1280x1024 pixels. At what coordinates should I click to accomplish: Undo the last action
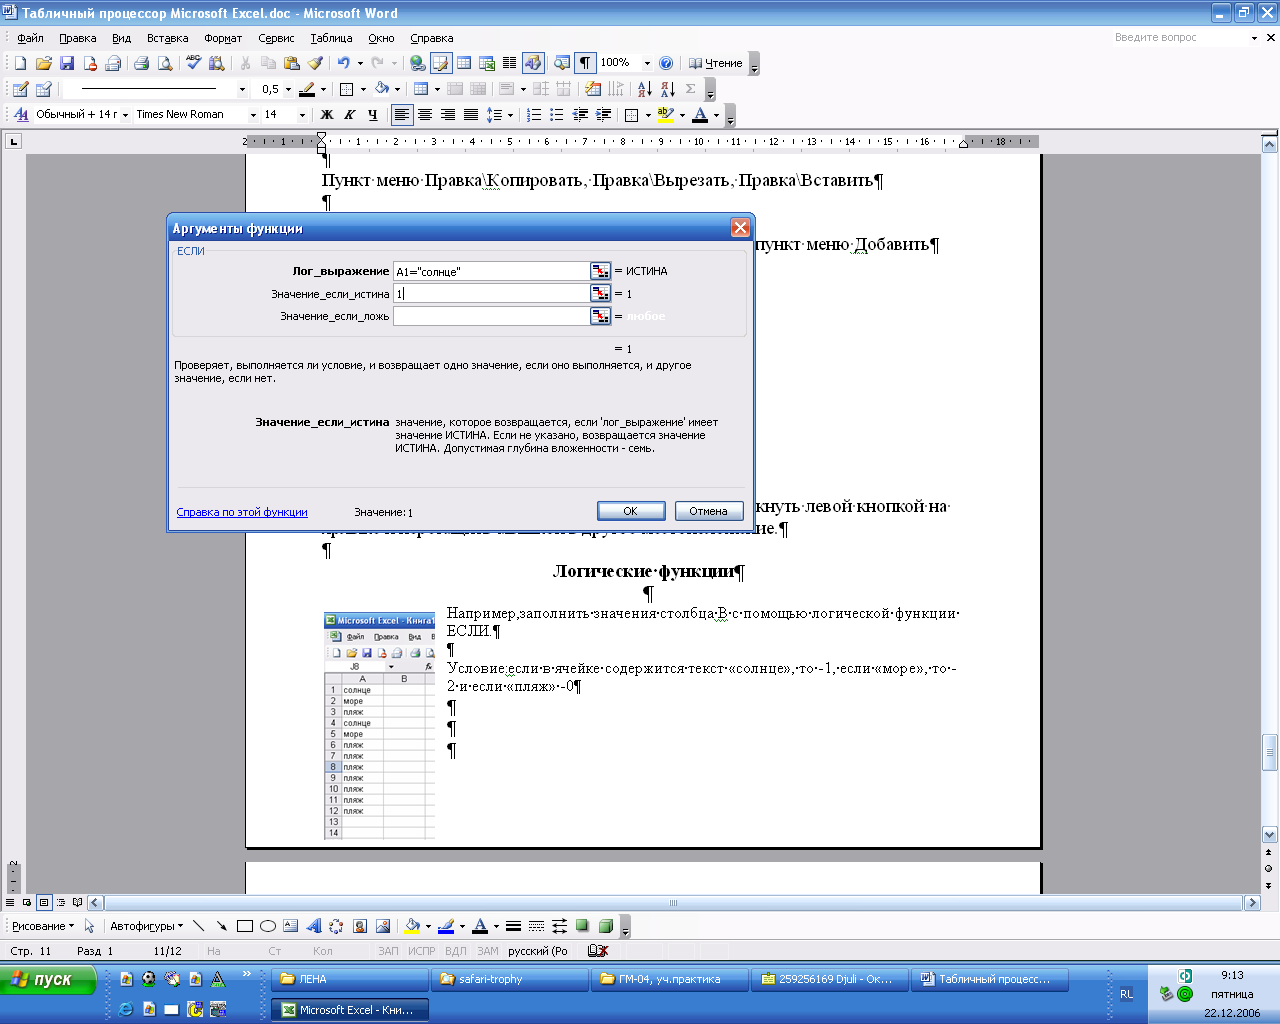tap(343, 63)
